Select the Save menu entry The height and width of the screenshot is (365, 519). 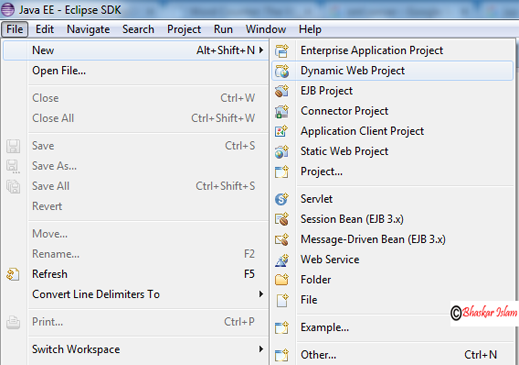click(136, 146)
